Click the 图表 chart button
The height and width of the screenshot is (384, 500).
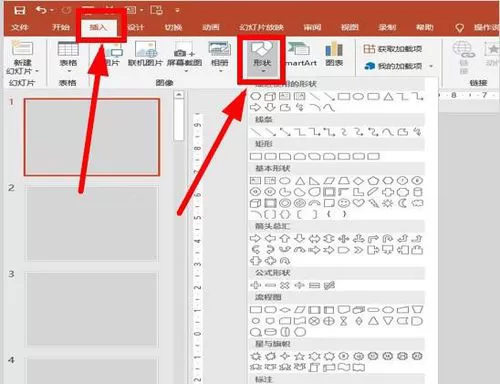(x=334, y=54)
